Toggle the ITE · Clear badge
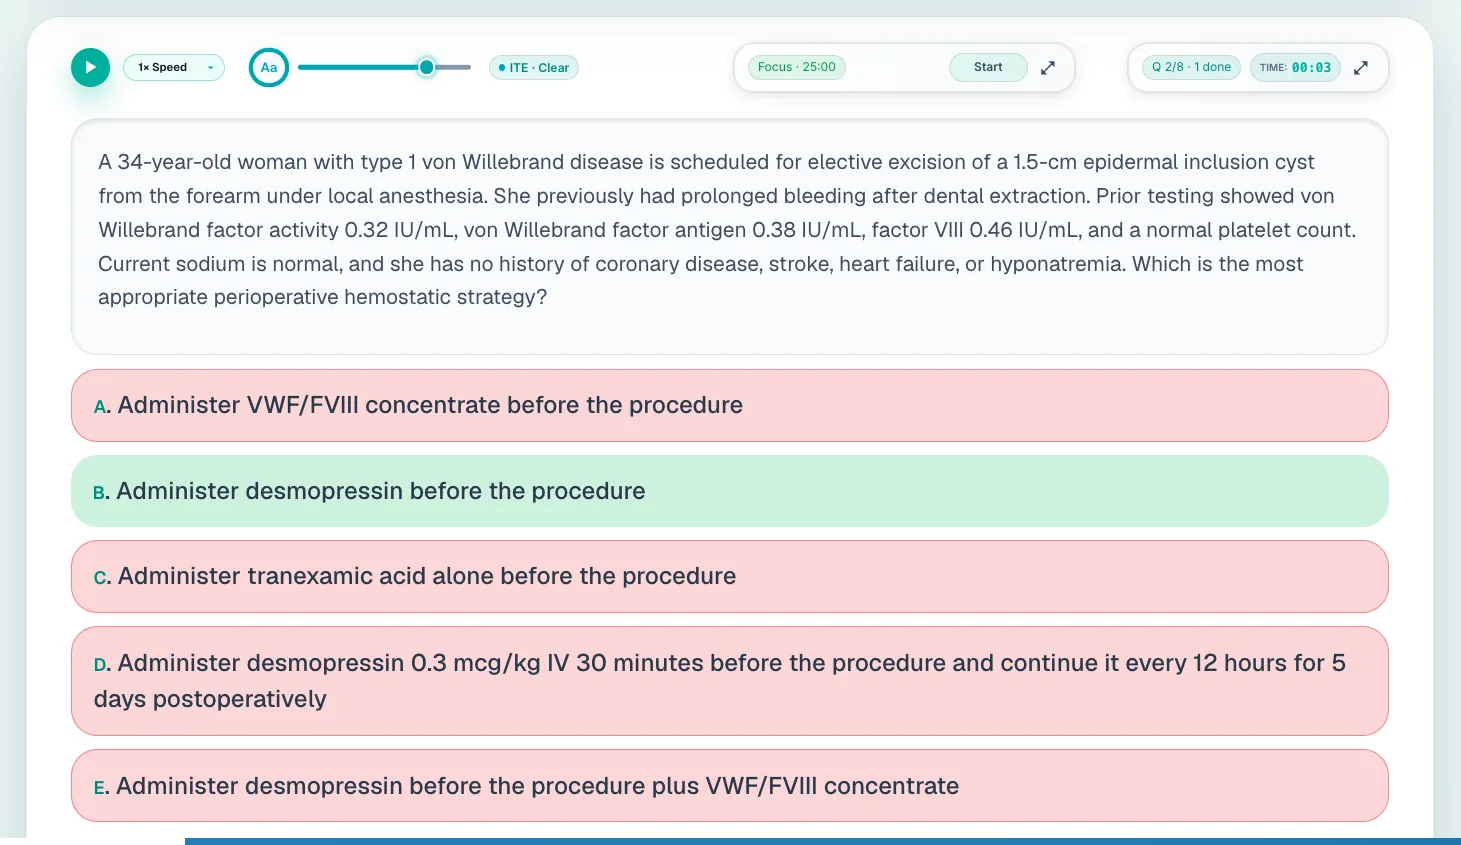 coord(533,68)
